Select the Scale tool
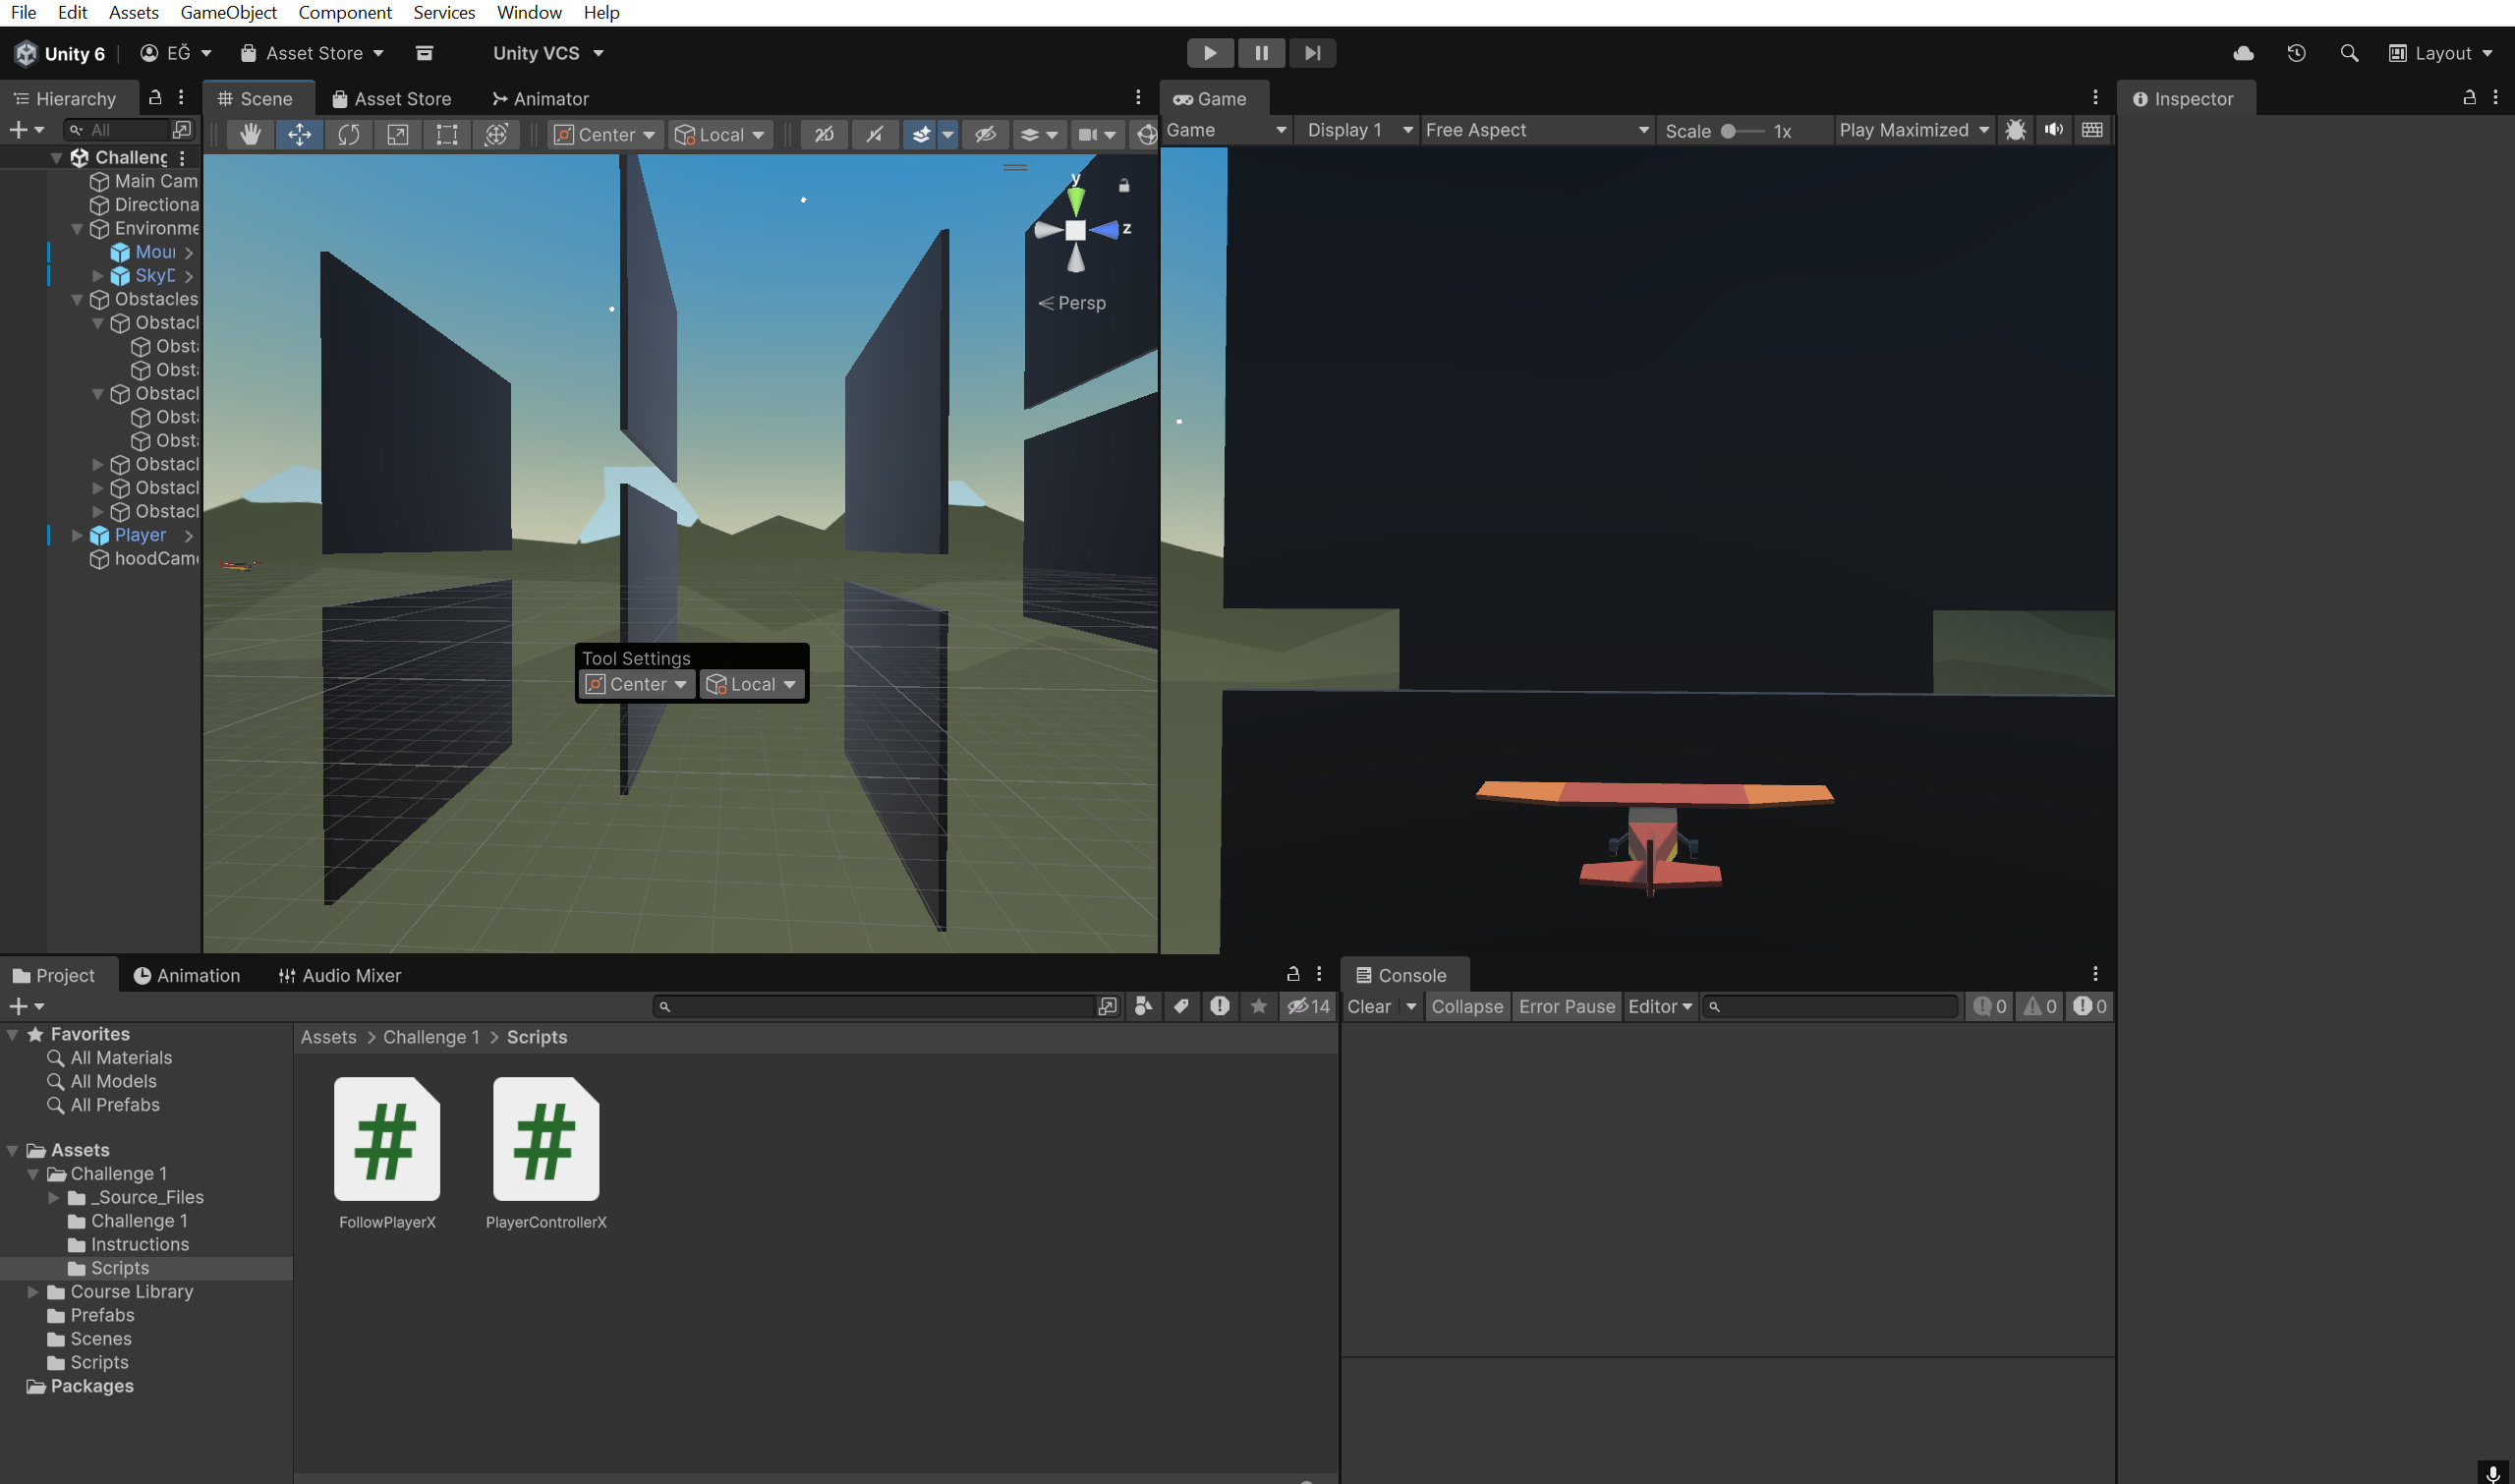The height and width of the screenshot is (1484, 2515). point(397,134)
